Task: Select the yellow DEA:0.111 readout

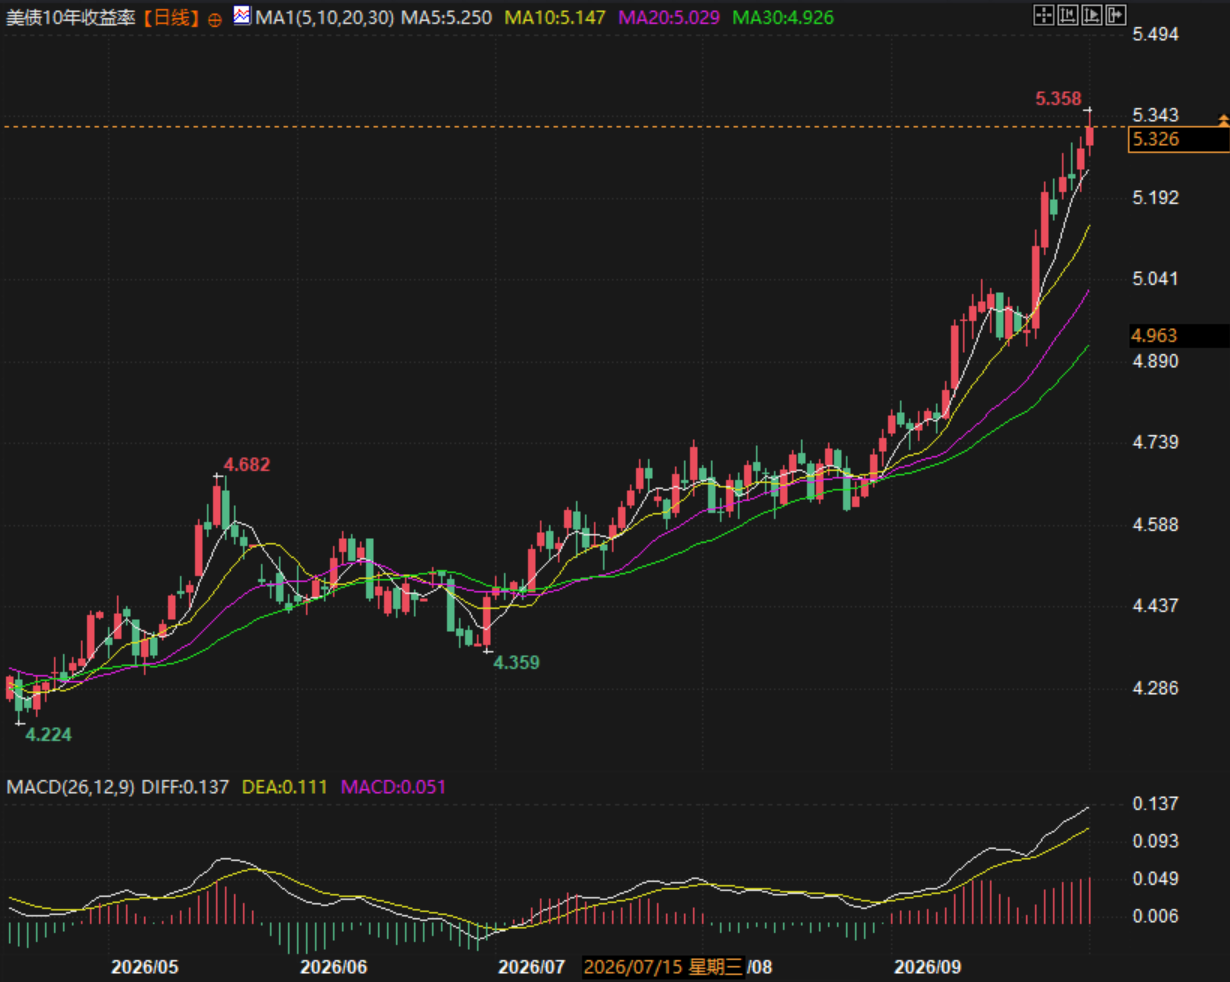Action: pyautogui.click(x=285, y=787)
